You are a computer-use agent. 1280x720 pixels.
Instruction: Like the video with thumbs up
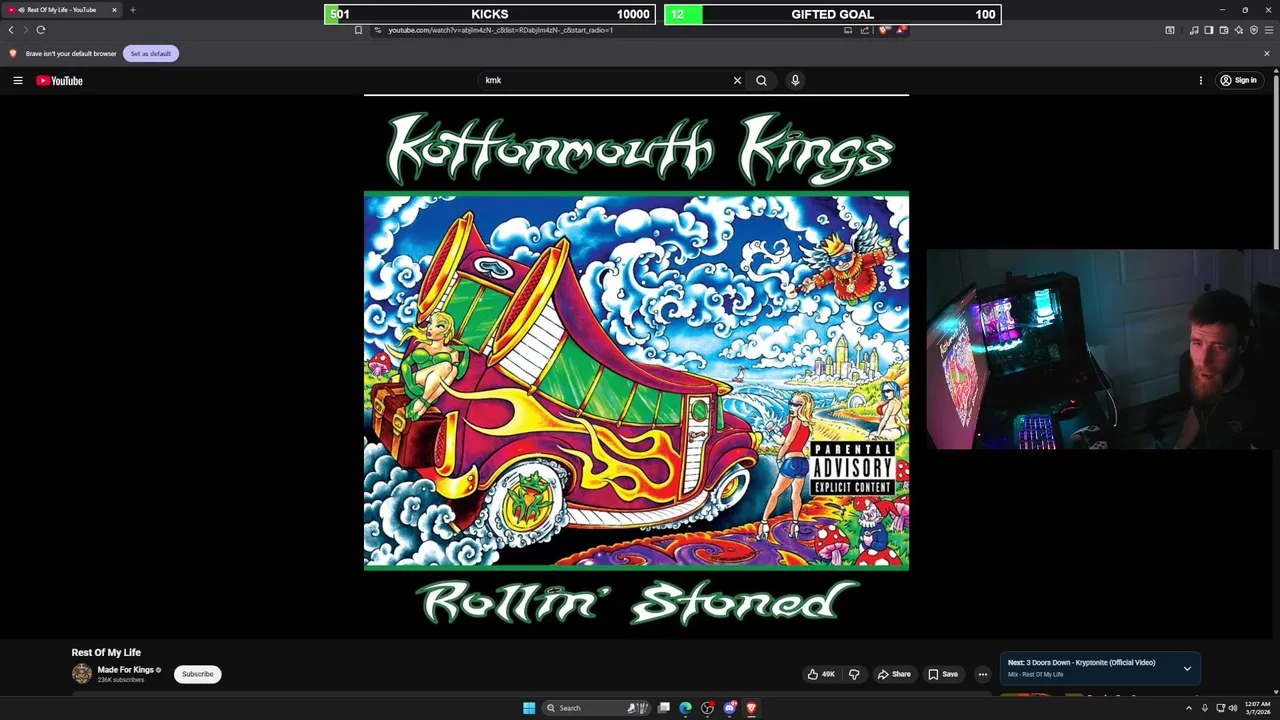click(x=821, y=674)
